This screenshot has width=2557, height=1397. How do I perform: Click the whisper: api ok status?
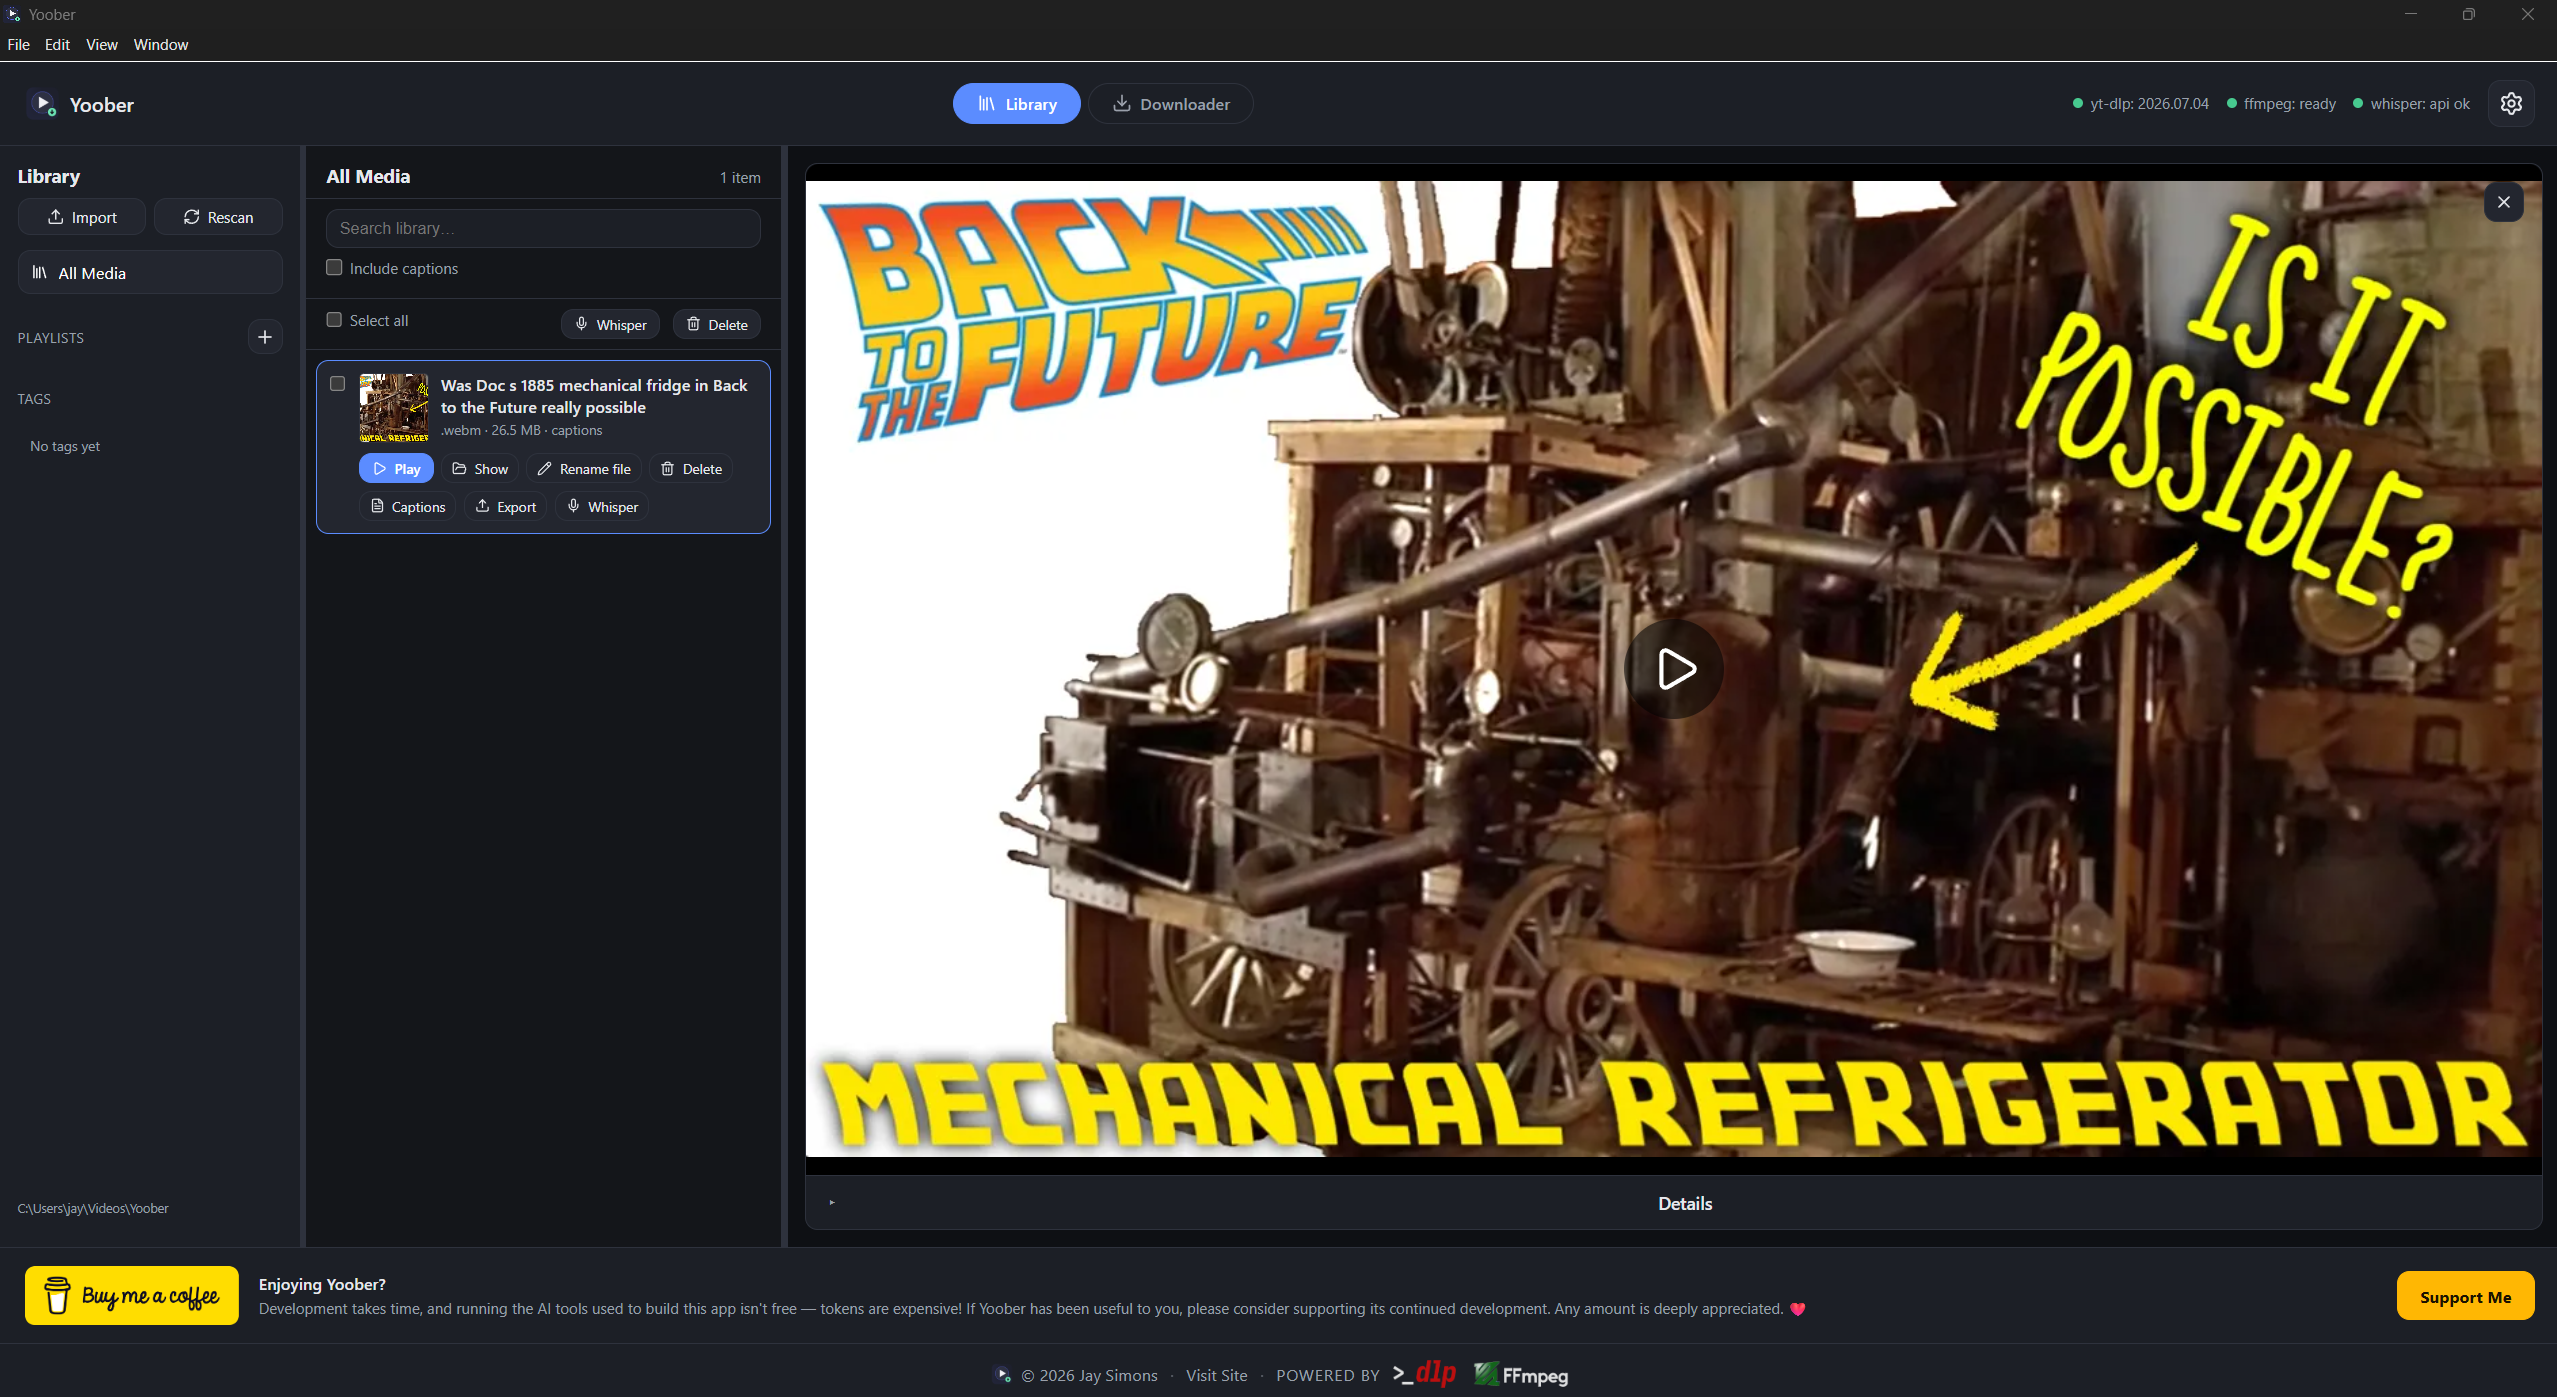2412,104
